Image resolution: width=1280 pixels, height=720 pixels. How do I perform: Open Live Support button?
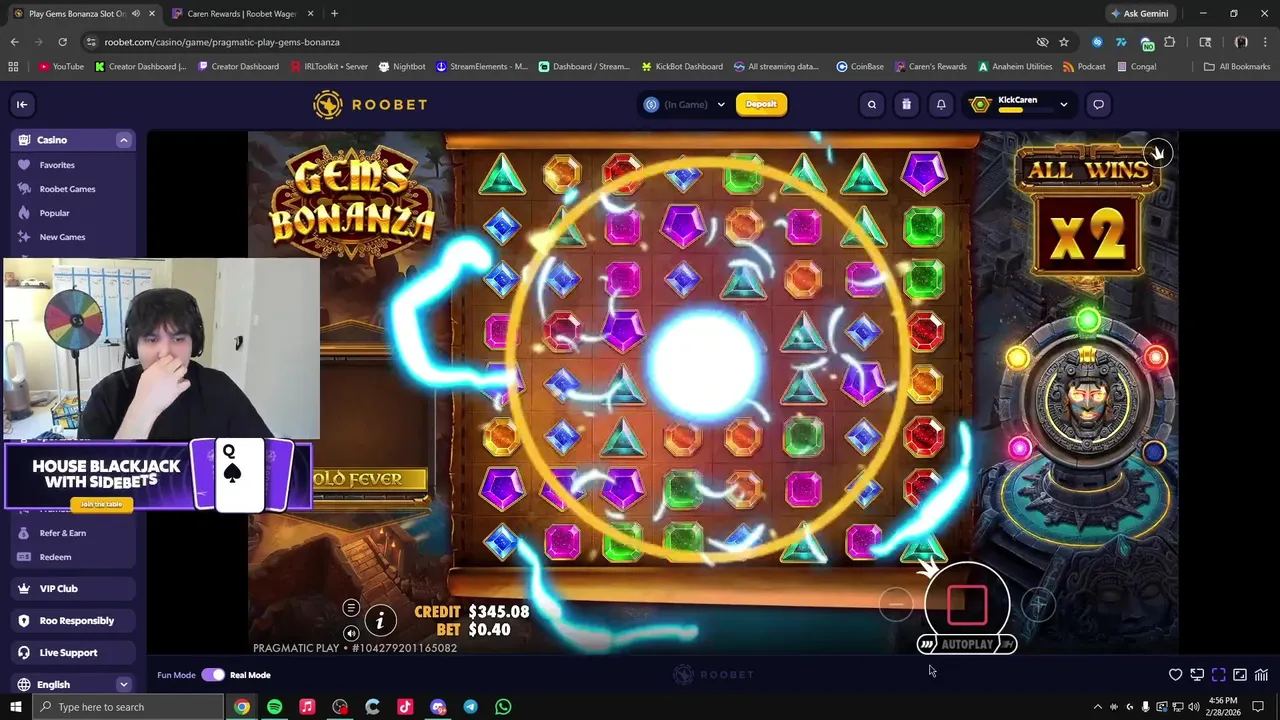point(74,653)
